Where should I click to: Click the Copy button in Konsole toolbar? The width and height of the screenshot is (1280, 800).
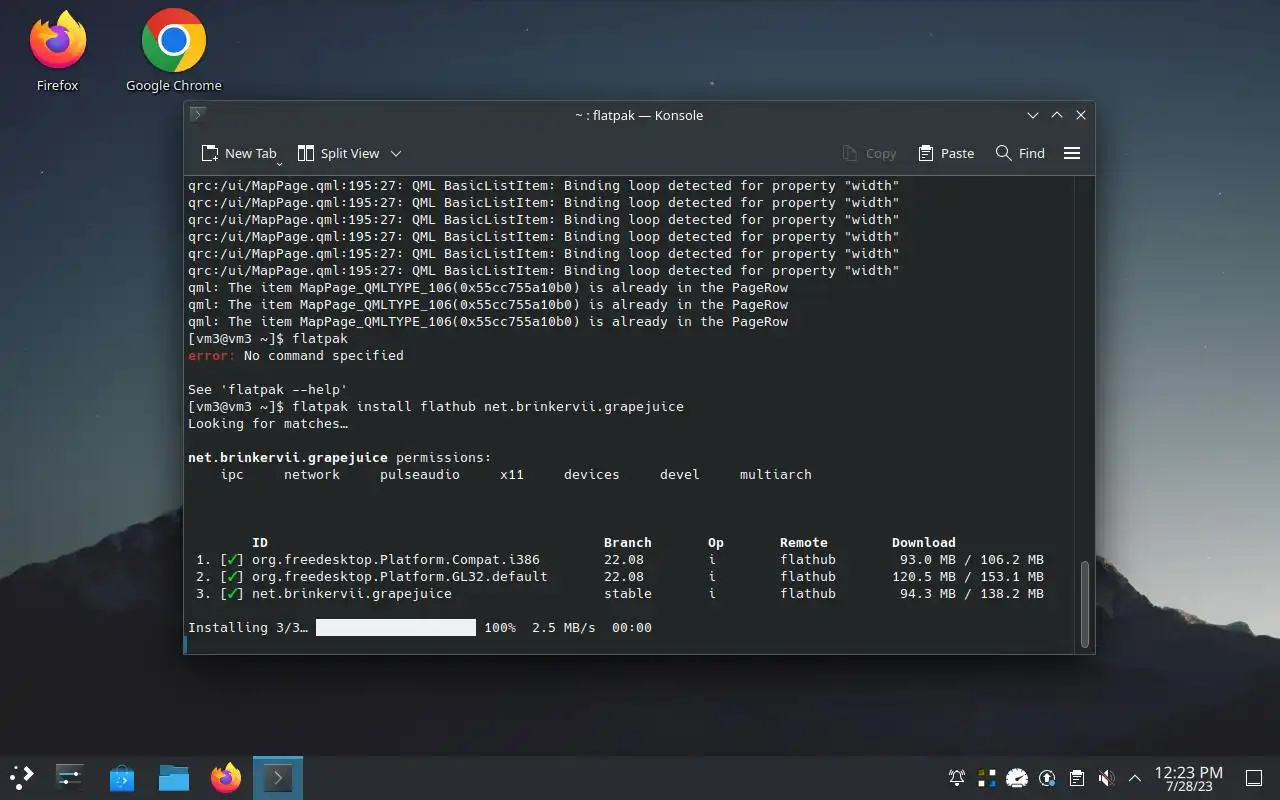tap(869, 153)
